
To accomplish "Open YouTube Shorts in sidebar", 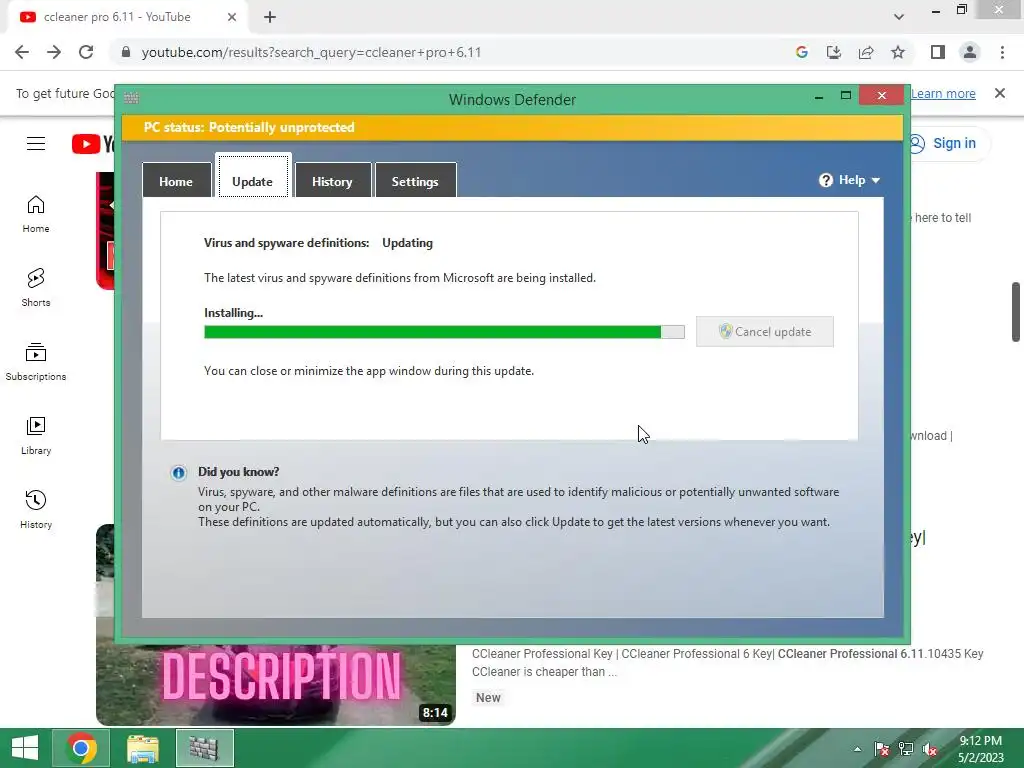I will 36,287.
